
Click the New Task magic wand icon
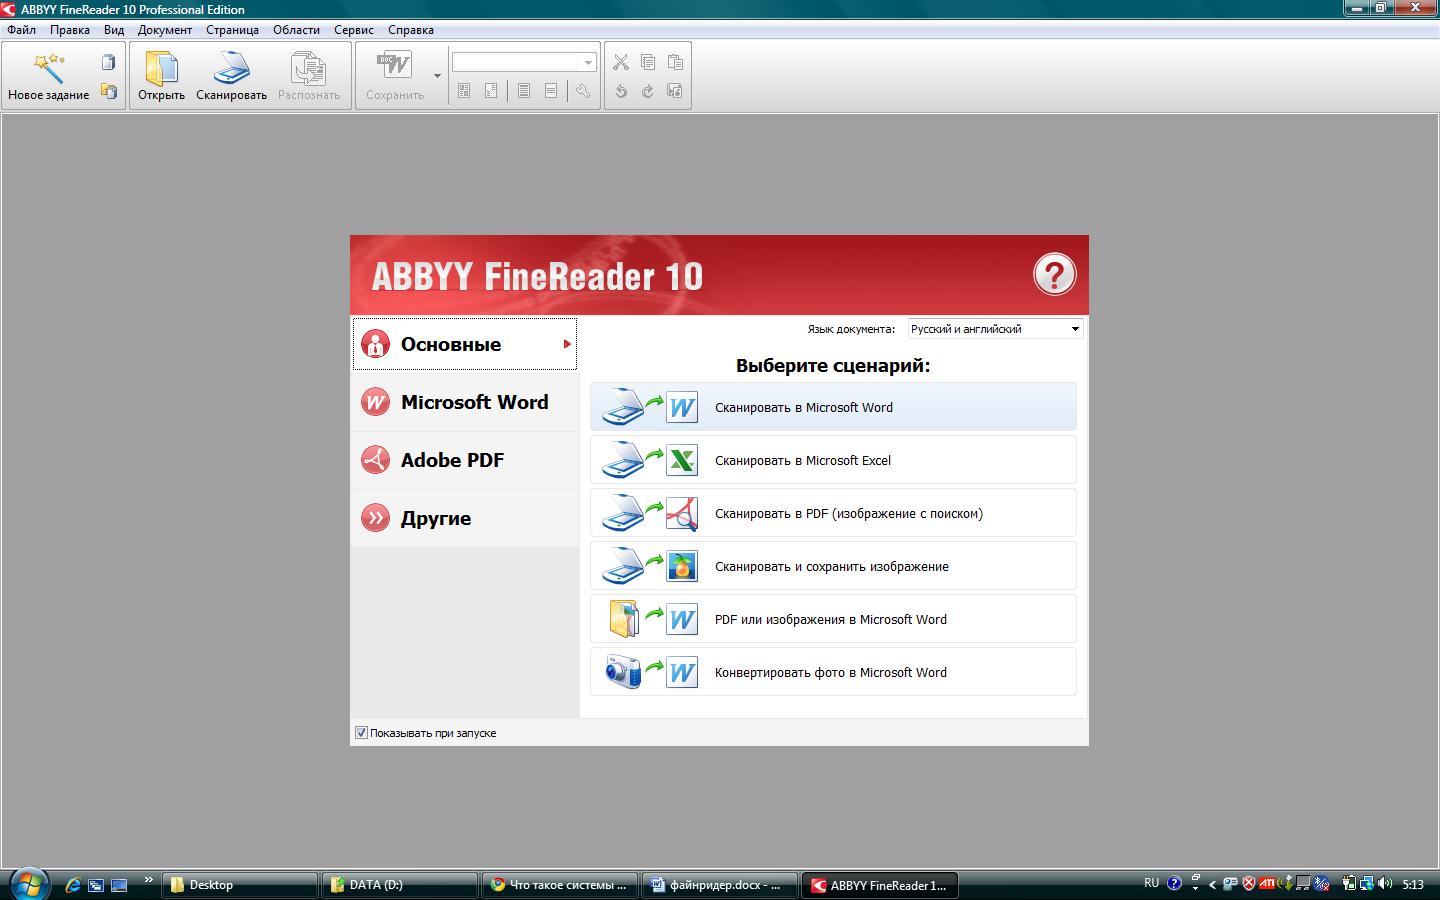(x=48, y=67)
